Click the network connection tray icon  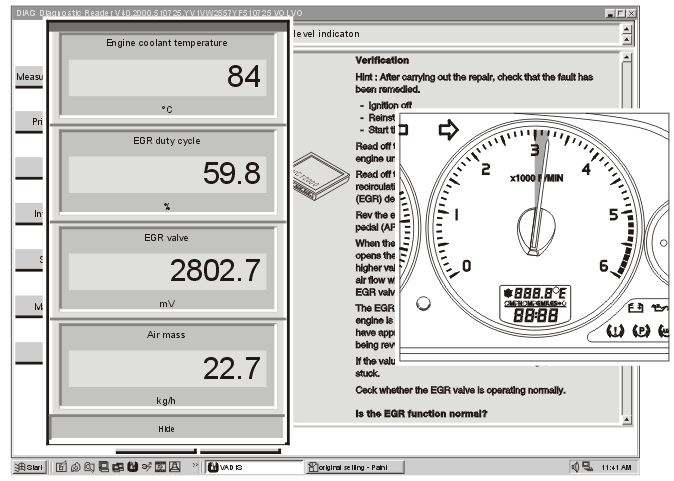click(588, 466)
